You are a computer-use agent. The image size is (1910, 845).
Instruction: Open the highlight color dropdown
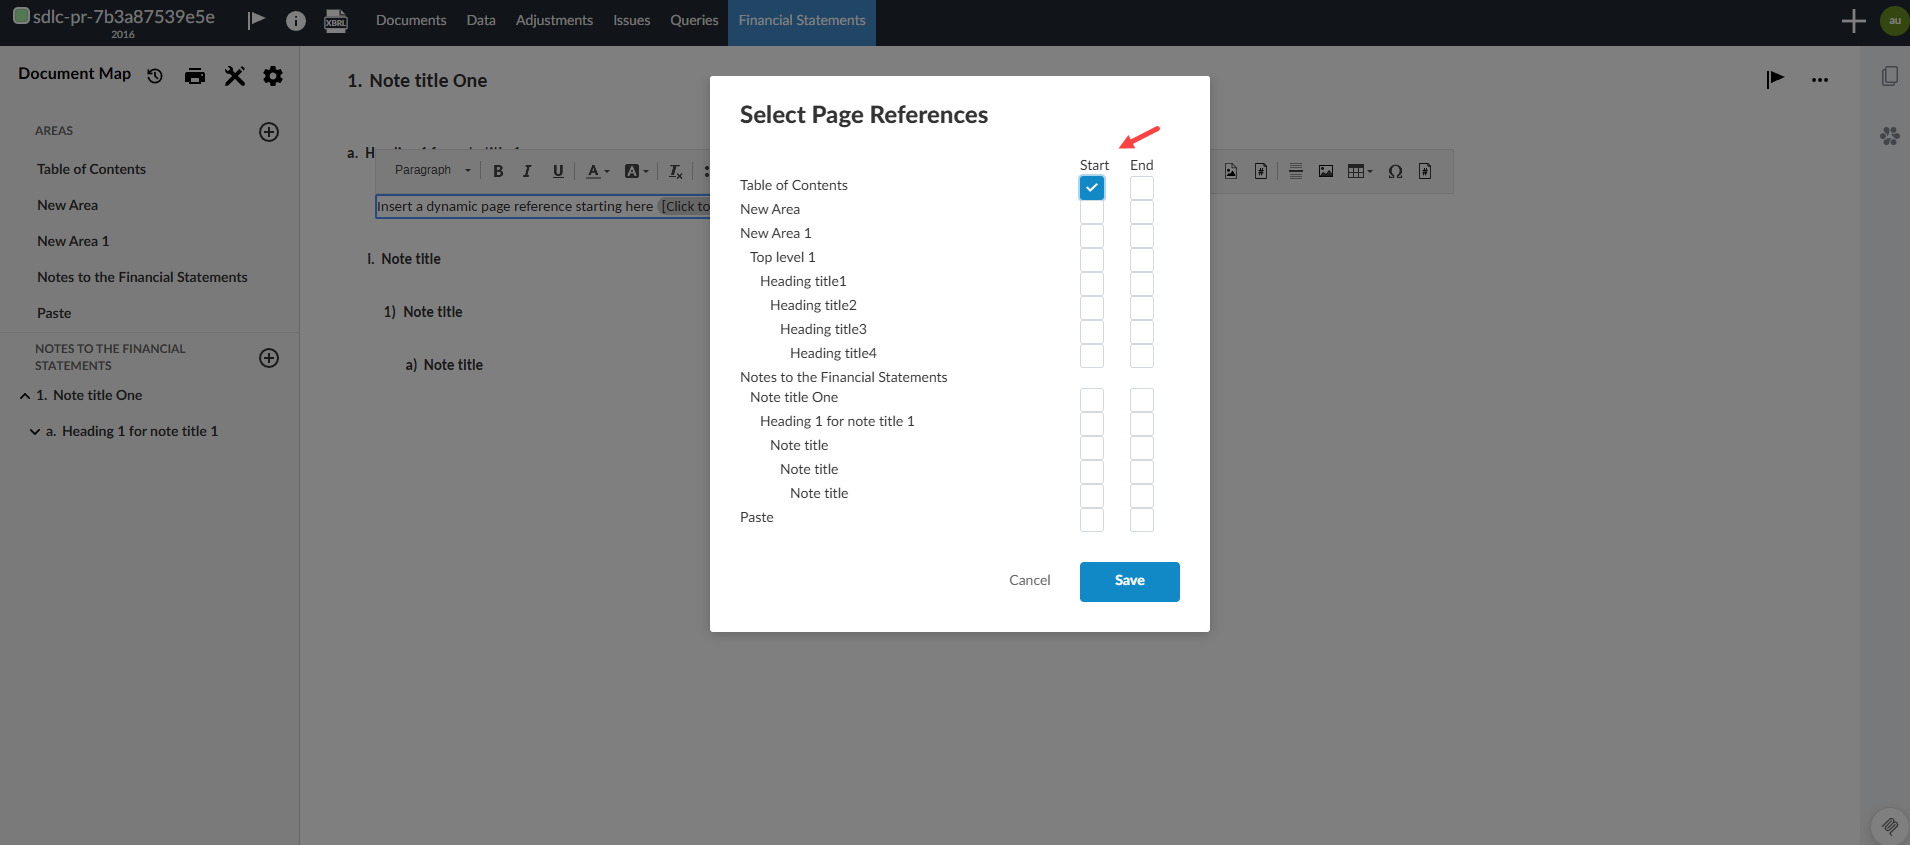pyautogui.click(x=637, y=171)
